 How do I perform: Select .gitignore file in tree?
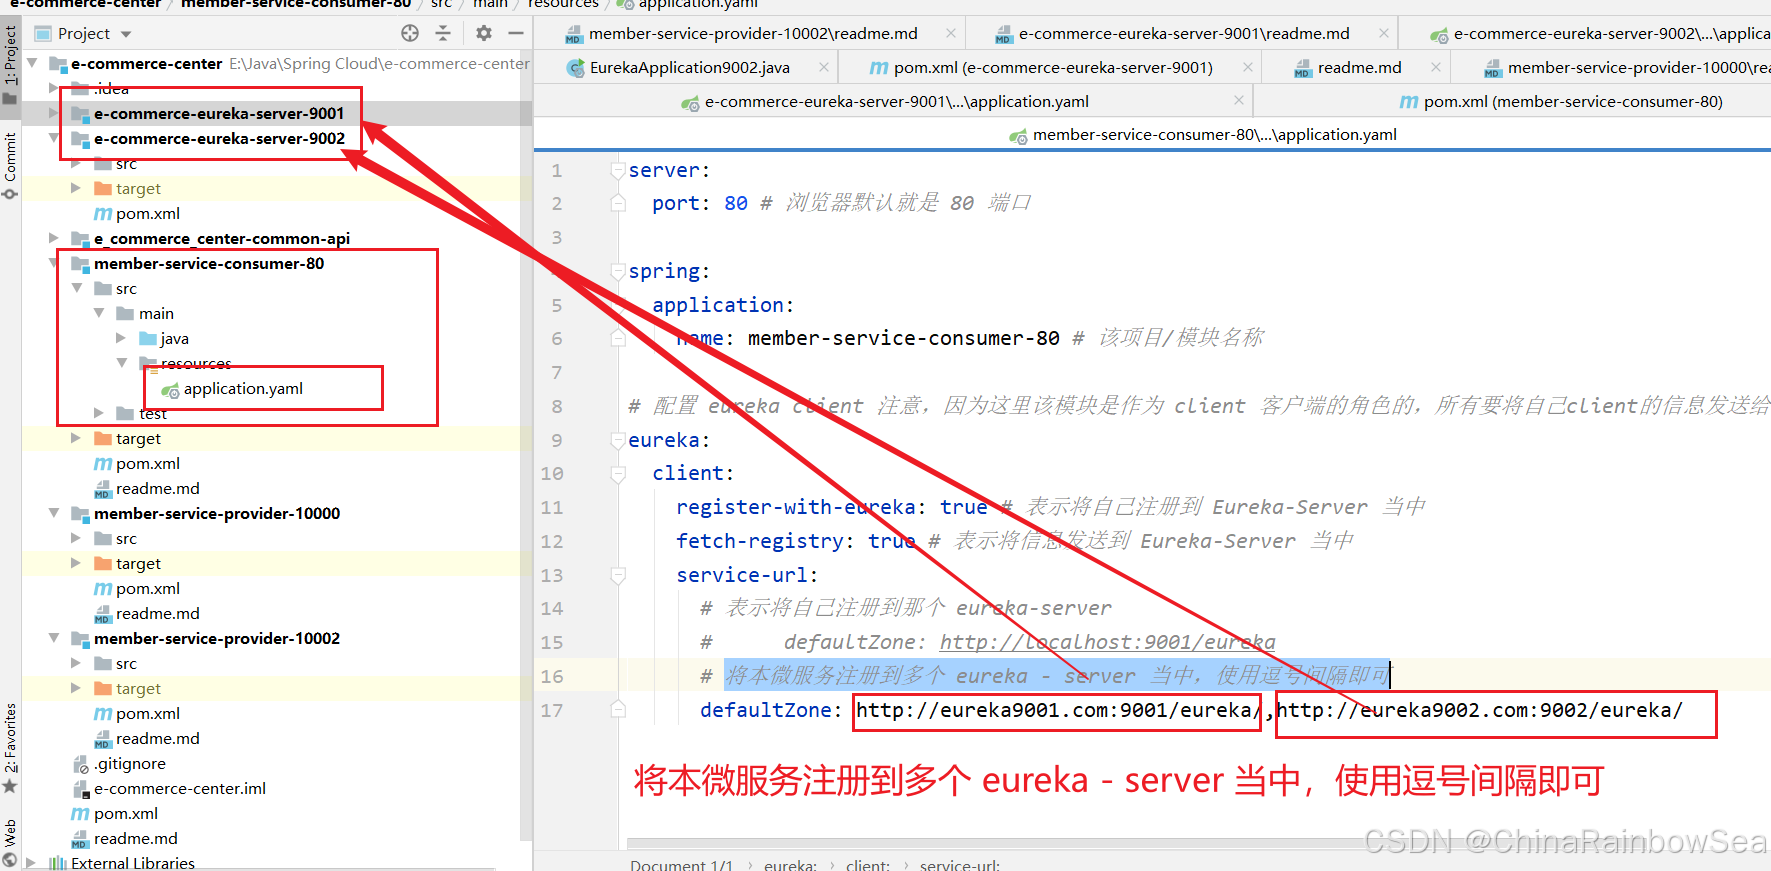130,763
